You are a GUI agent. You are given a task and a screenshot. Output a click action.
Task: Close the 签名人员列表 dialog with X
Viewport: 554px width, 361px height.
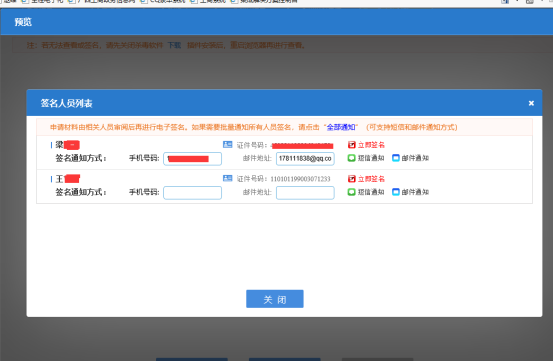(531, 103)
